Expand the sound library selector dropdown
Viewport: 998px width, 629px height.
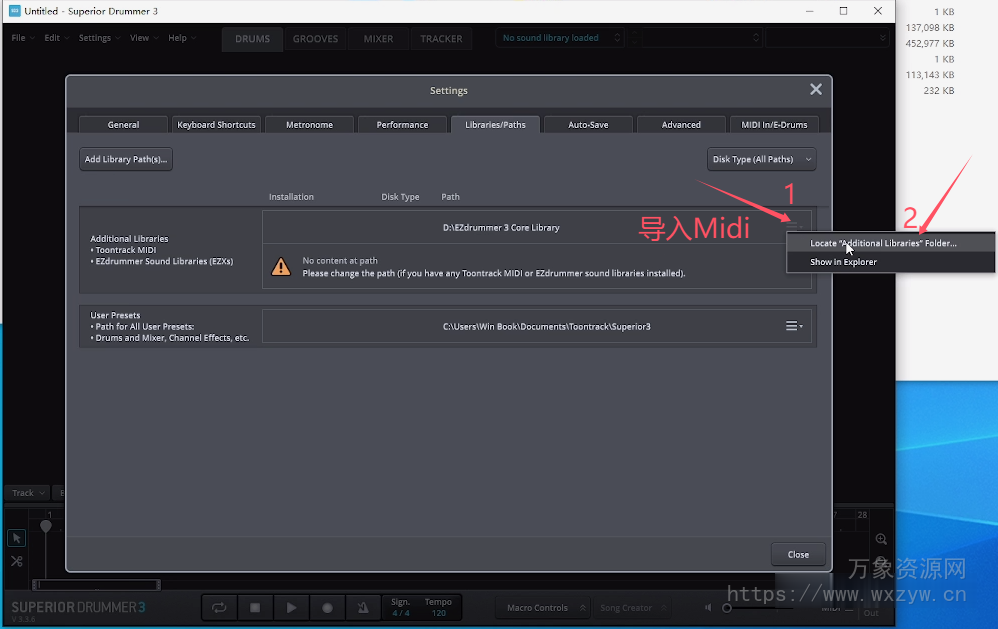coord(560,38)
